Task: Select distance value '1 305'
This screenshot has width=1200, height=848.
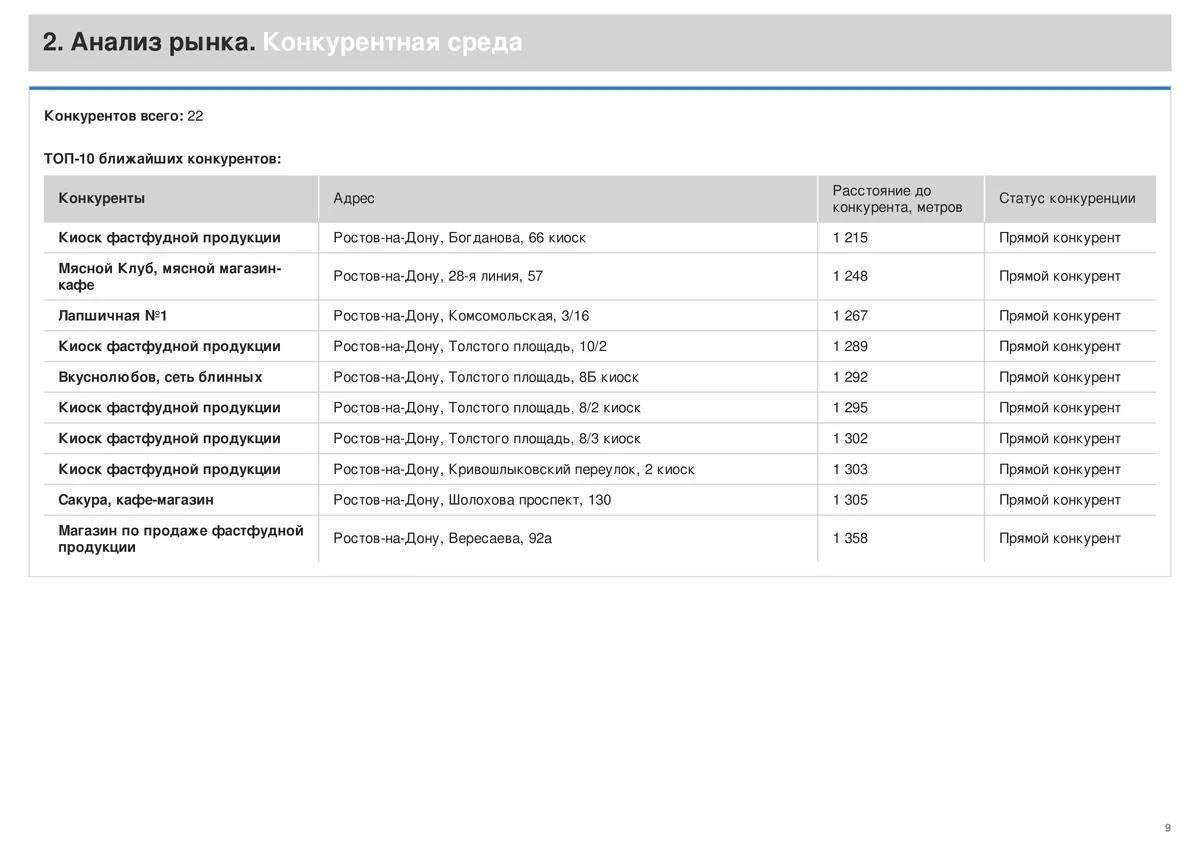Action: coord(850,500)
